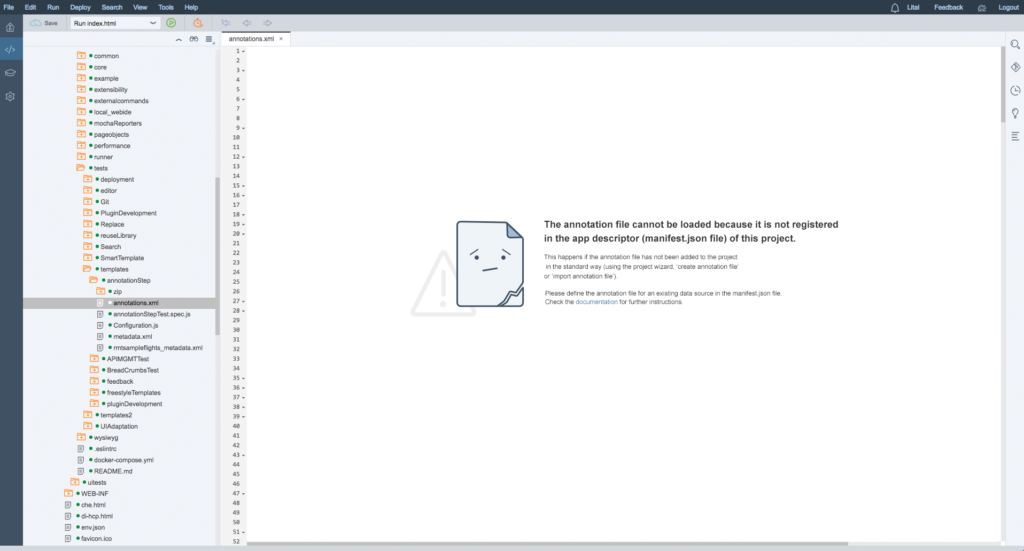Expand the zip folder
This screenshot has width=1024, height=551.
tap(101, 291)
